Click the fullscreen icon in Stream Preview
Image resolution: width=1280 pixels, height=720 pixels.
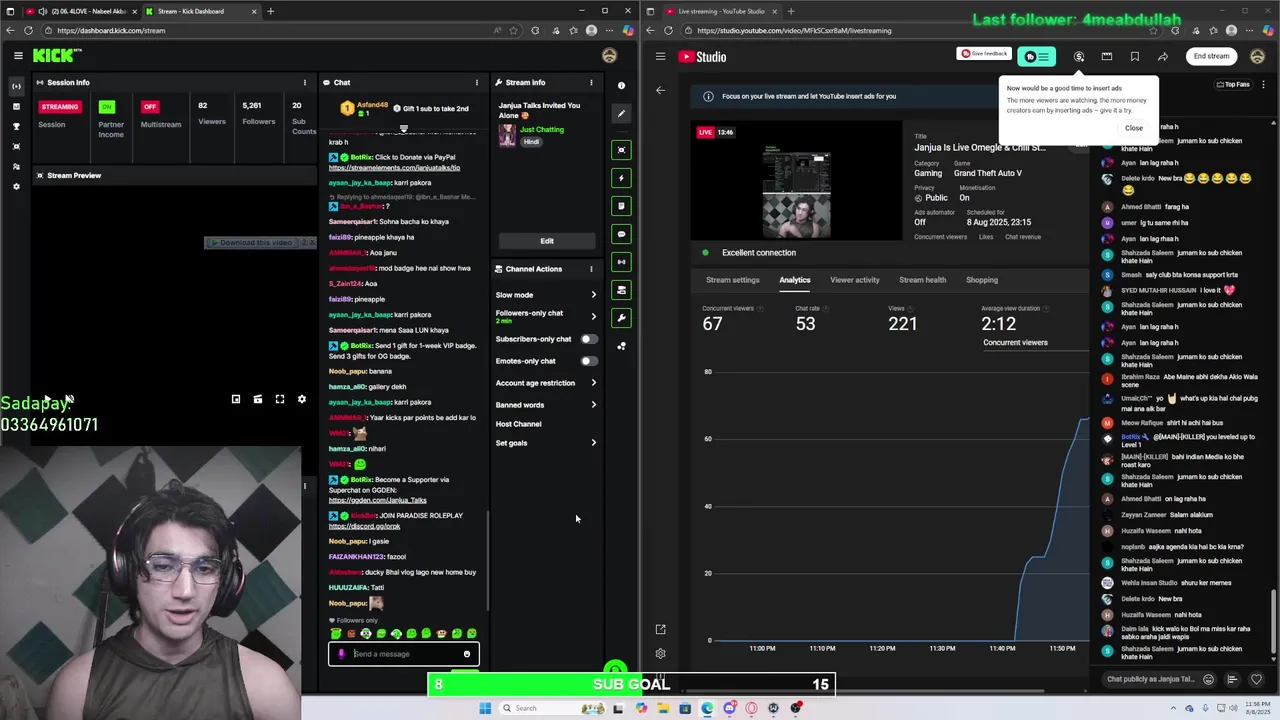280,399
